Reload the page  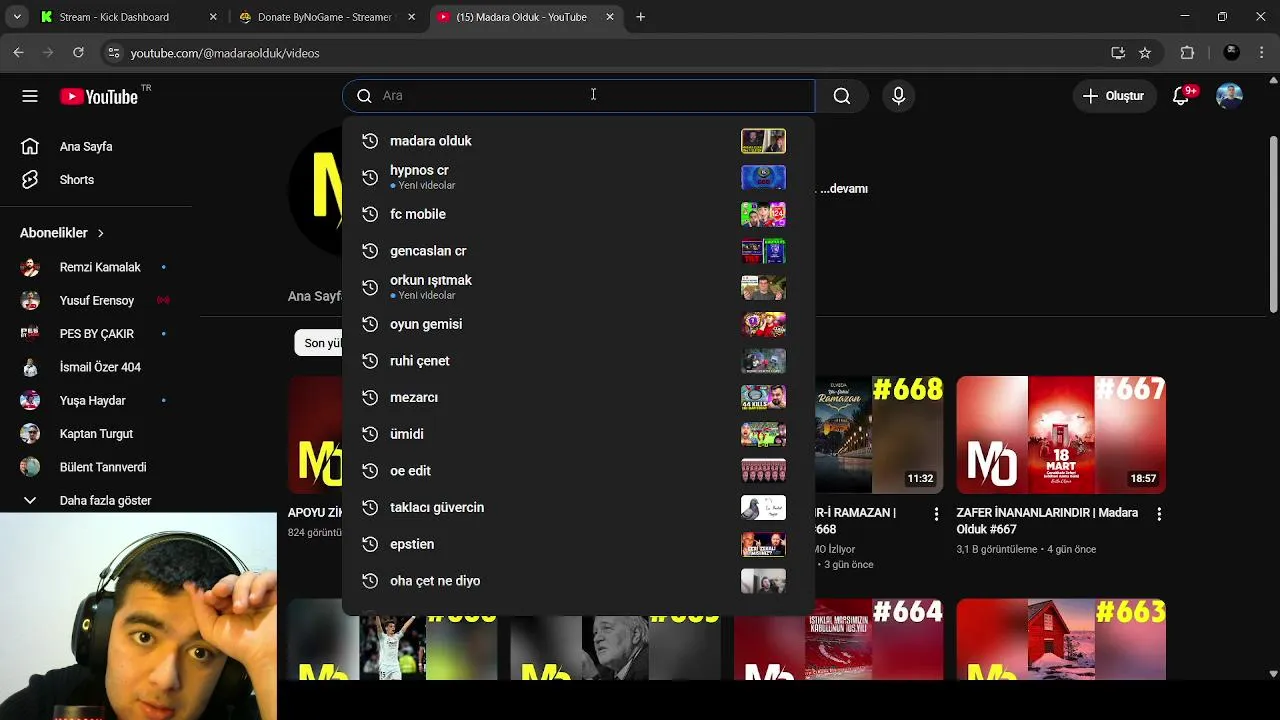(78, 53)
